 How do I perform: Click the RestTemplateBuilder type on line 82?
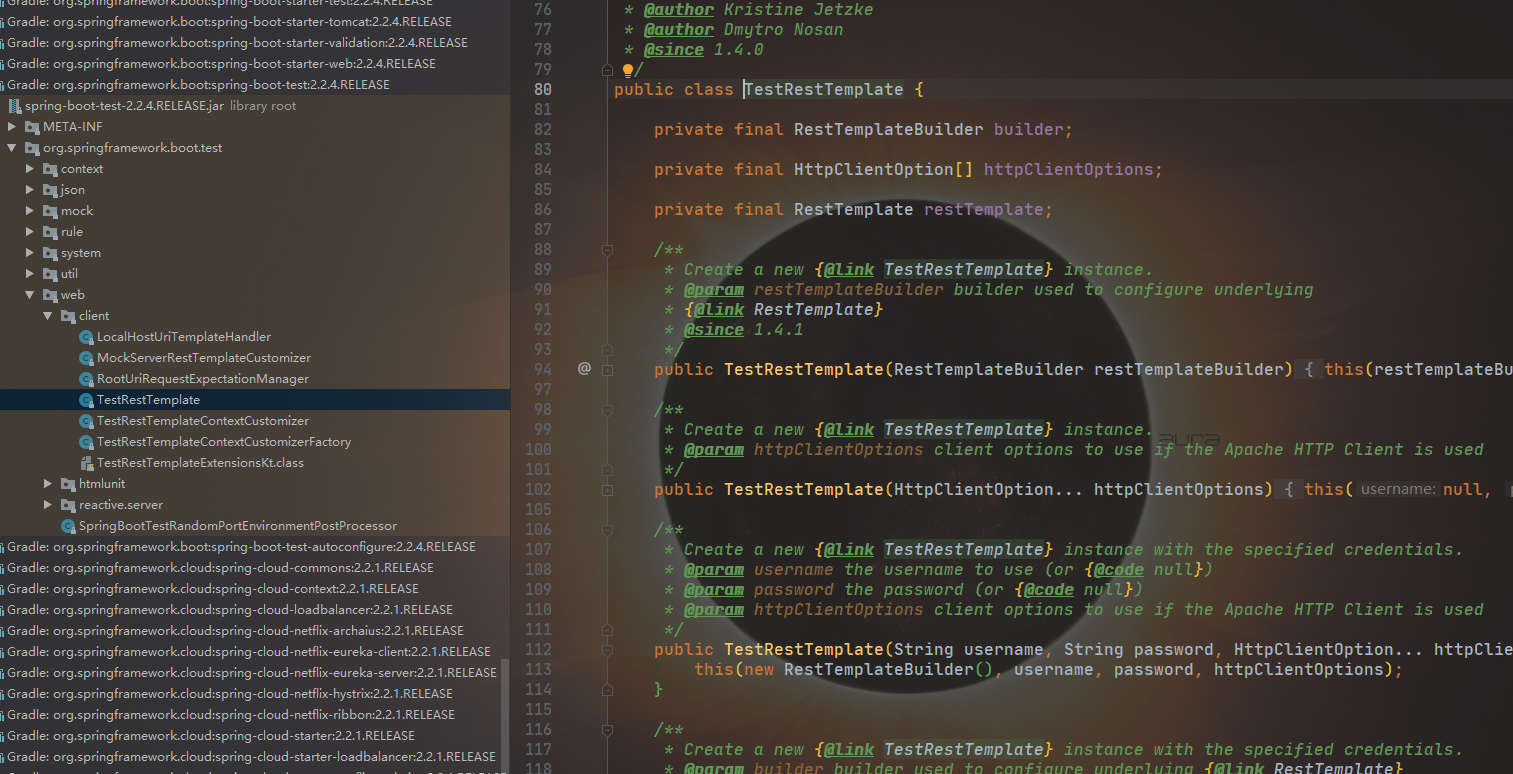click(889, 130)
